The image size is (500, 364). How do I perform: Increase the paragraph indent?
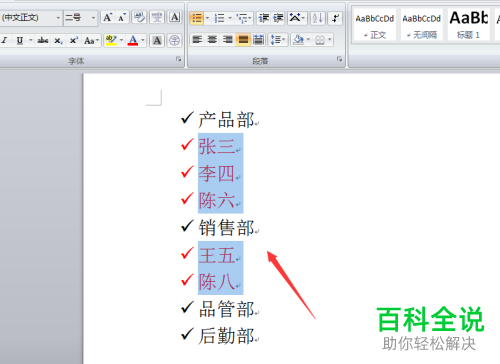point(278,18)
